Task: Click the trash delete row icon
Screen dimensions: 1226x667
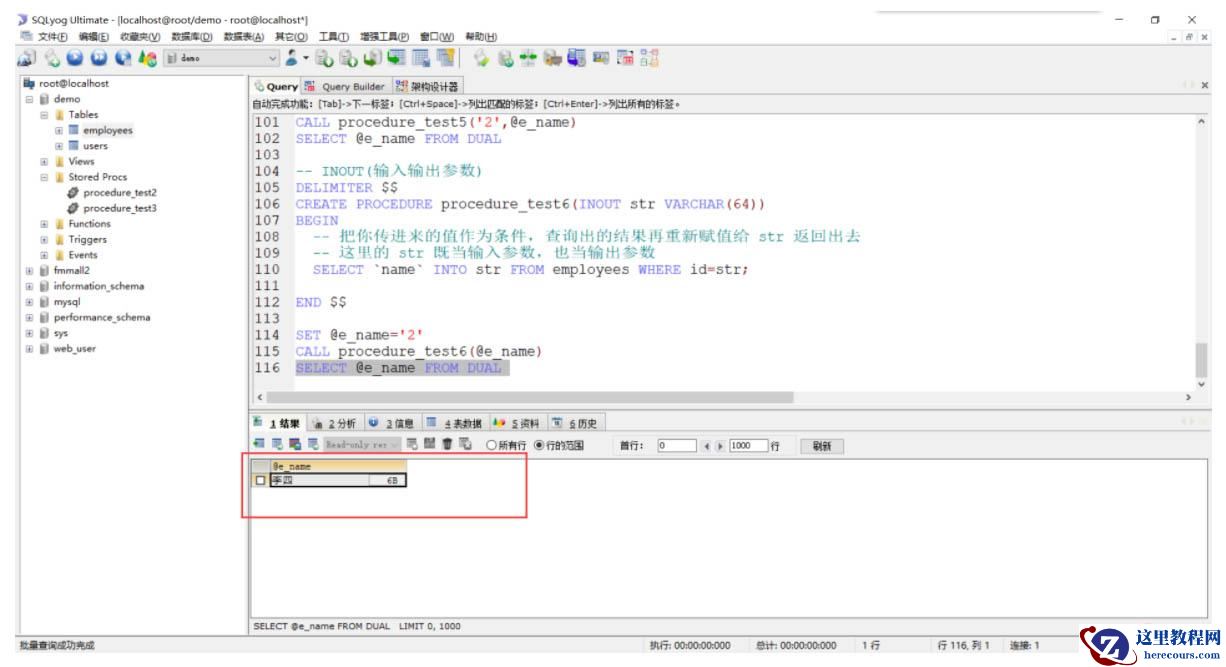Action: pyautogui.click(x=448, y=444)
